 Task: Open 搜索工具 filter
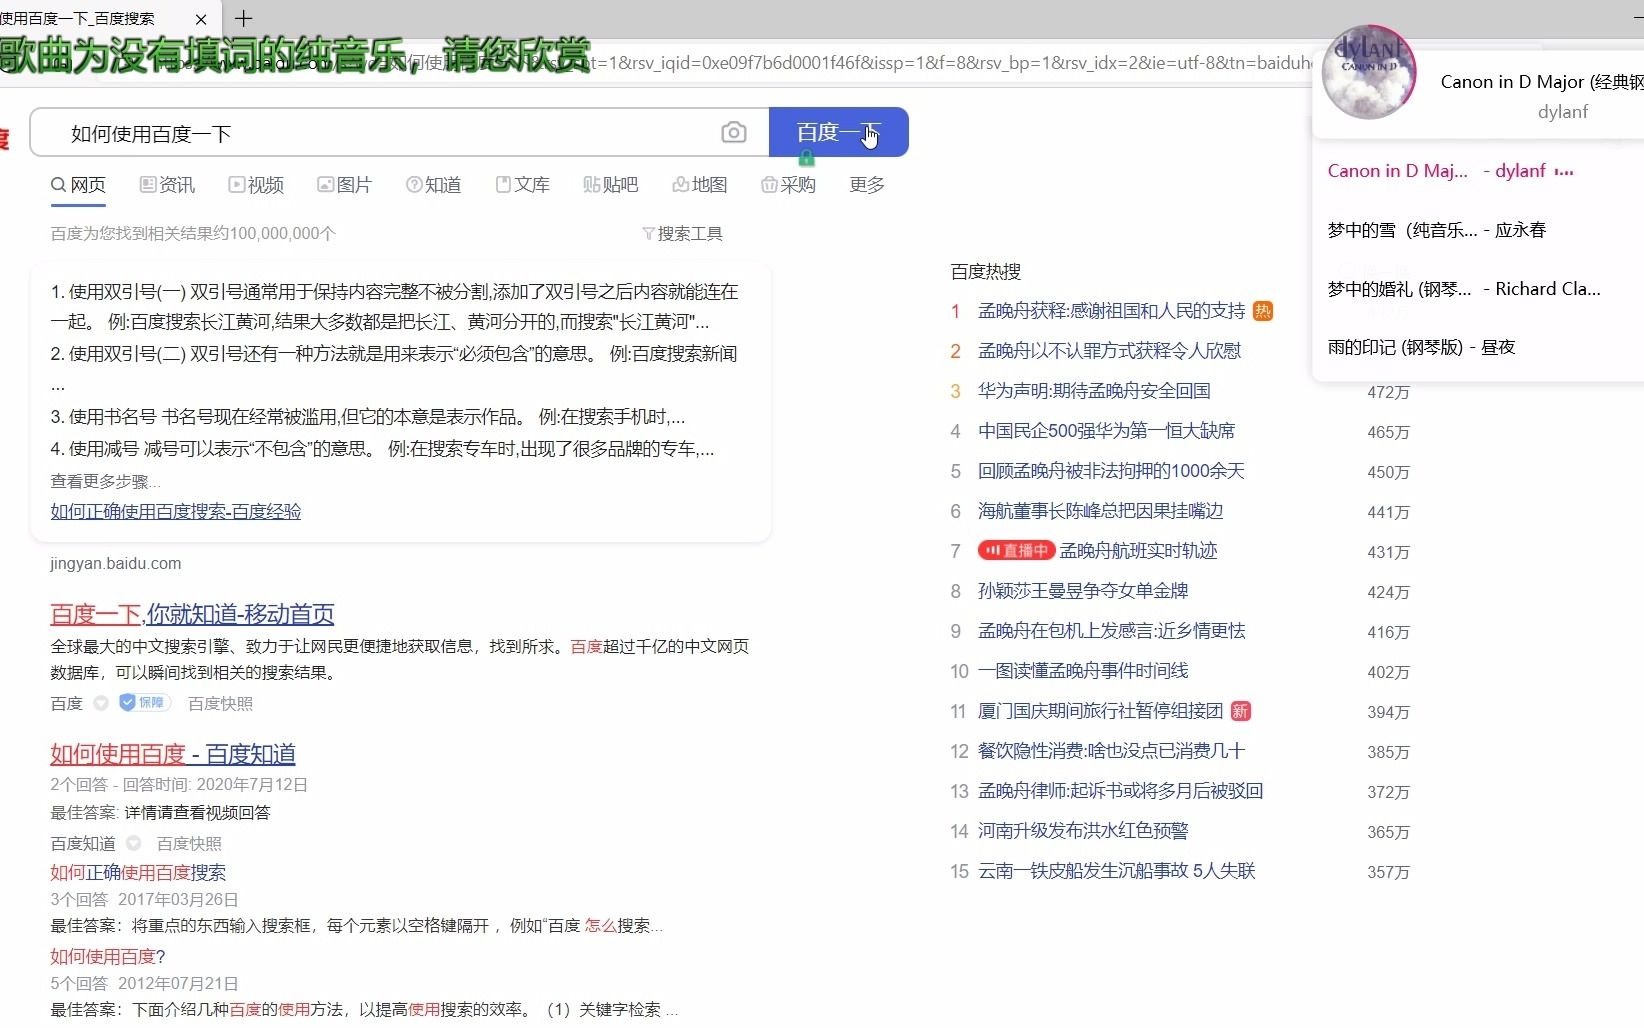point(682,233)
